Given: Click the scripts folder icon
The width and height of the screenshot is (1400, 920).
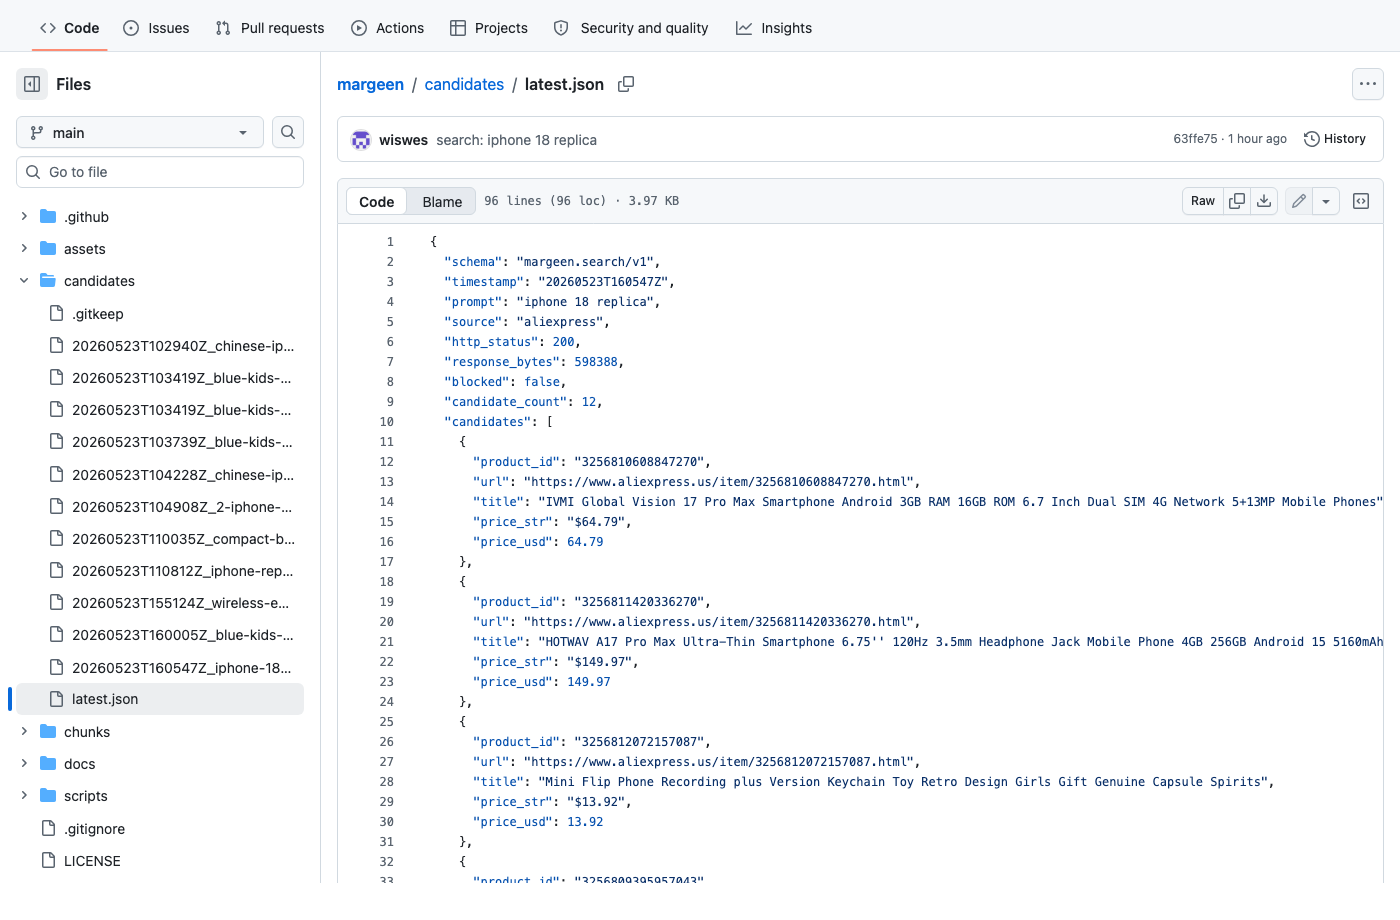Looking at the screenshot, I should [x=48, y=796].
